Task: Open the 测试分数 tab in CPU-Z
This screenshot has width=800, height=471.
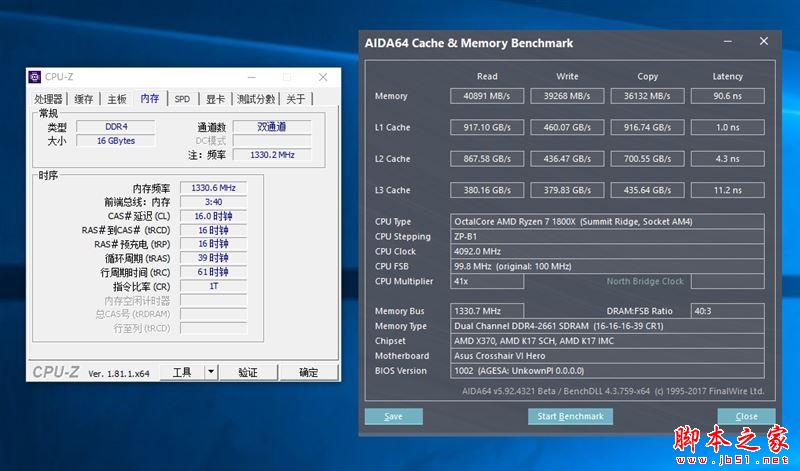Action: [x=256, y=99]
